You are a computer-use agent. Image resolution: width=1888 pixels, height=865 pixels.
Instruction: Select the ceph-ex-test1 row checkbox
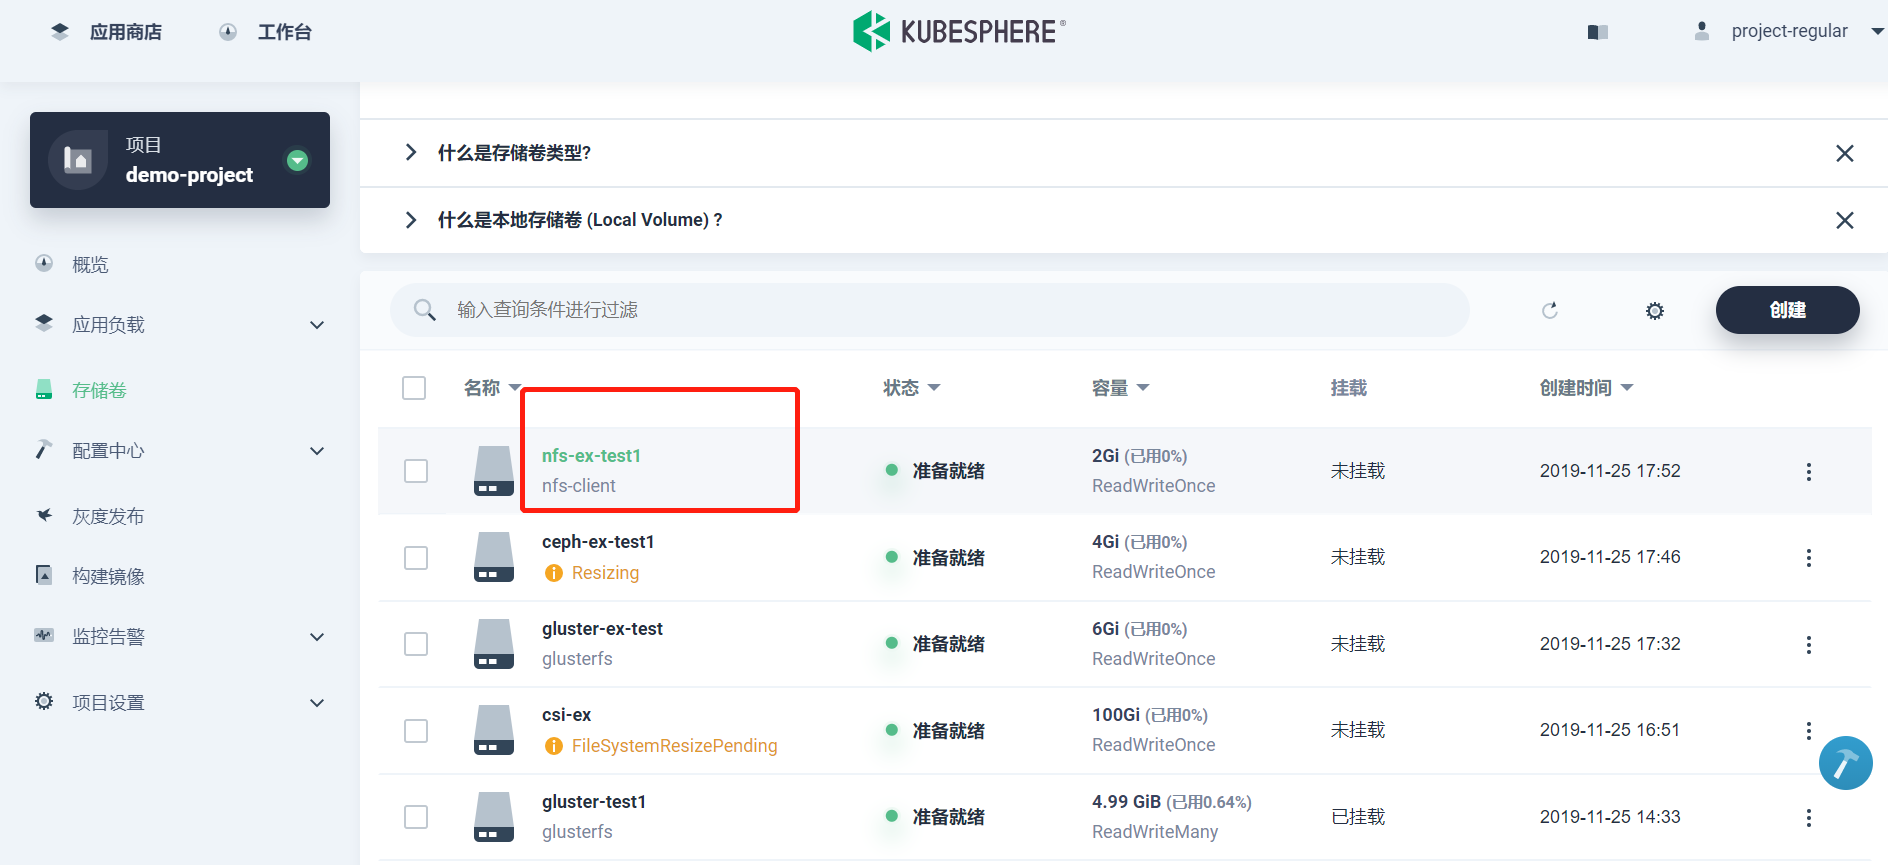pos(416,558)
